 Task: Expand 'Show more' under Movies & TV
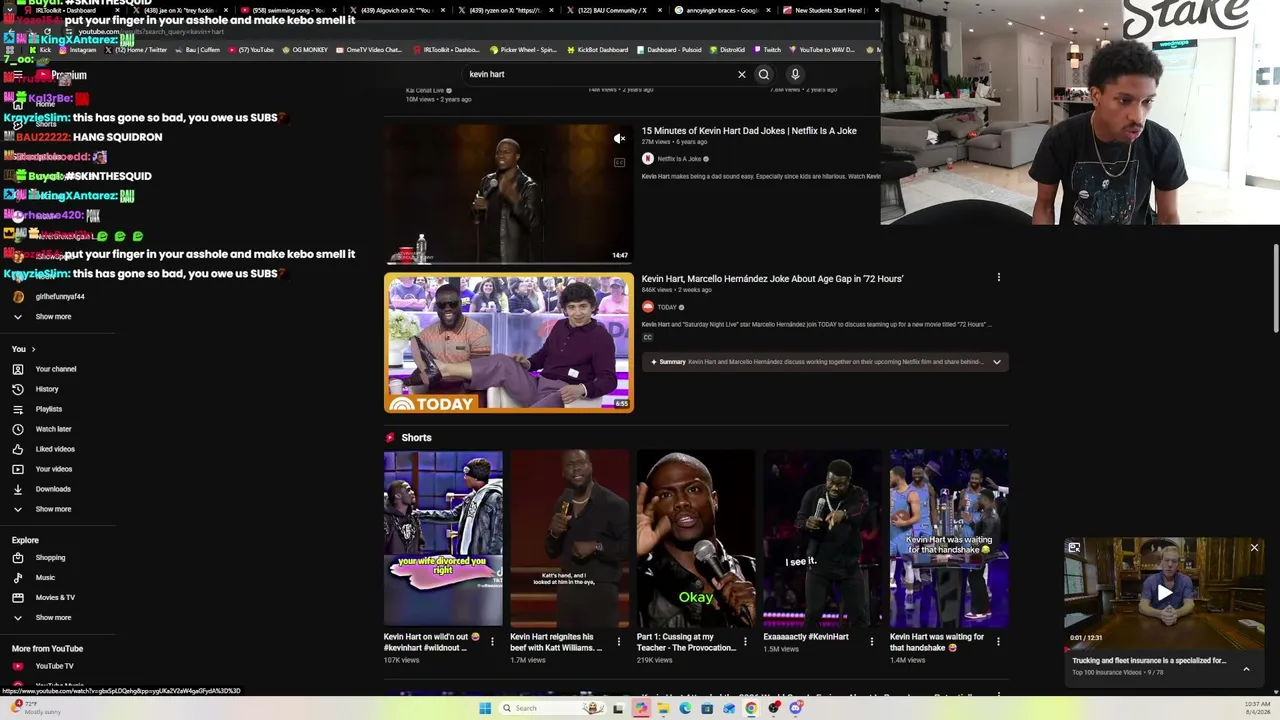click(53, 618)
